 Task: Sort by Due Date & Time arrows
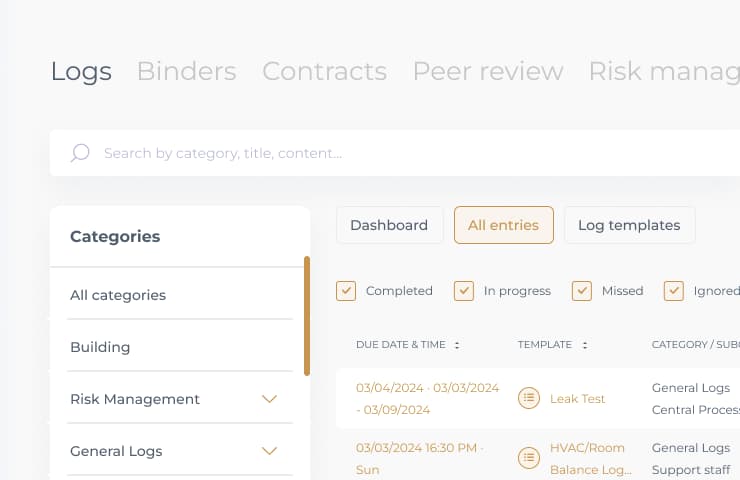point(457,345)
